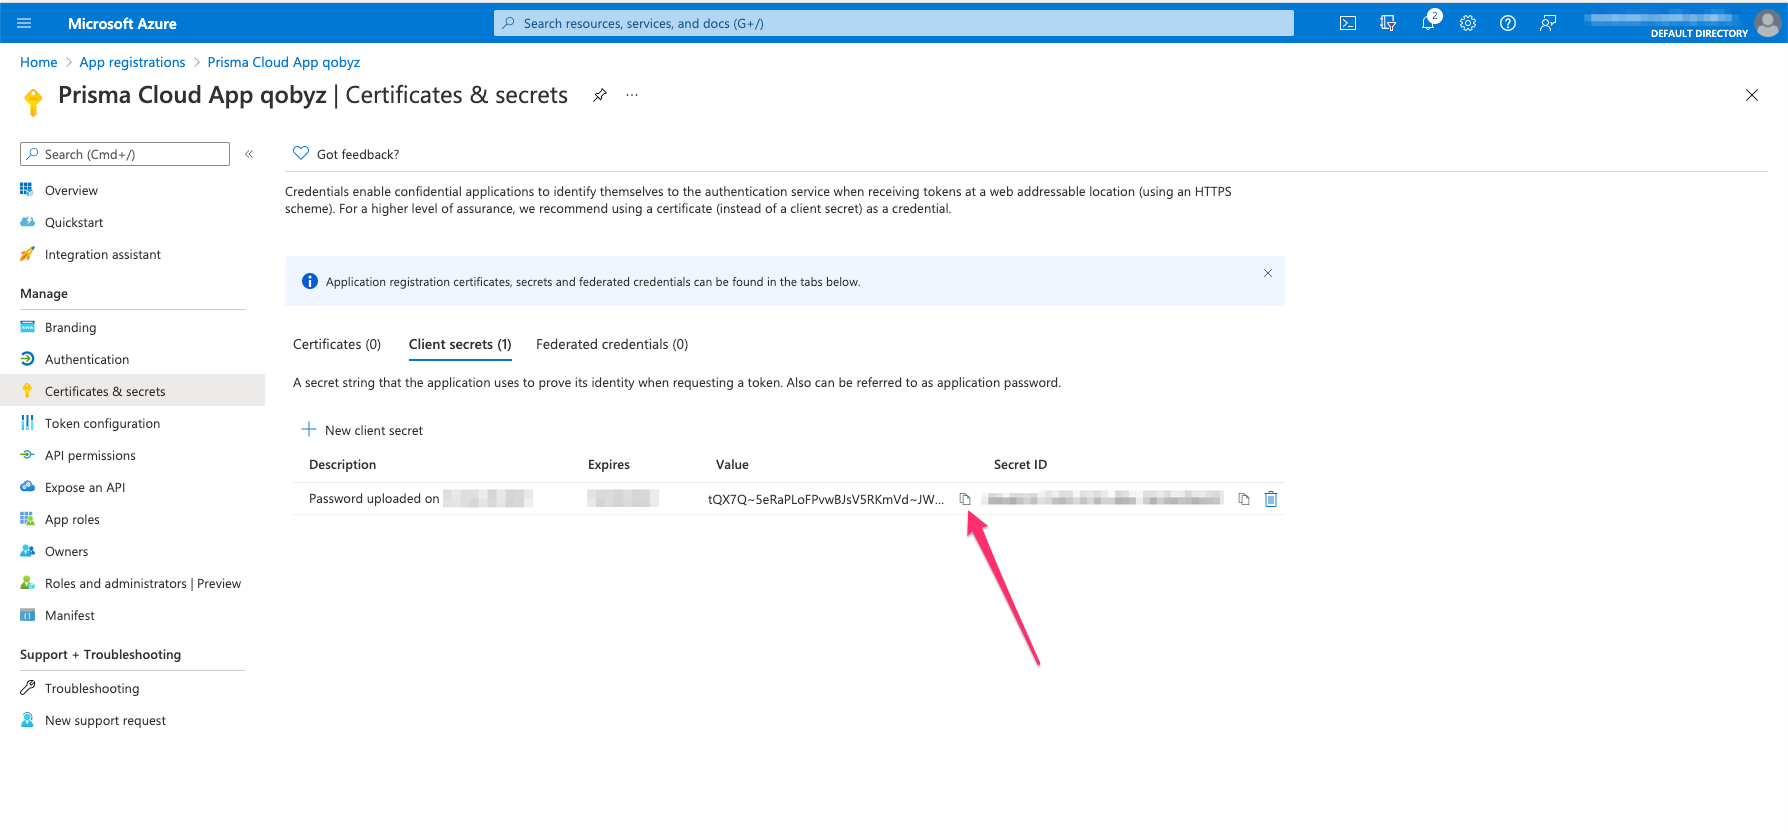The image size is (1788, 834).
Task: Open New support request
Action: [x=105, y=720]
